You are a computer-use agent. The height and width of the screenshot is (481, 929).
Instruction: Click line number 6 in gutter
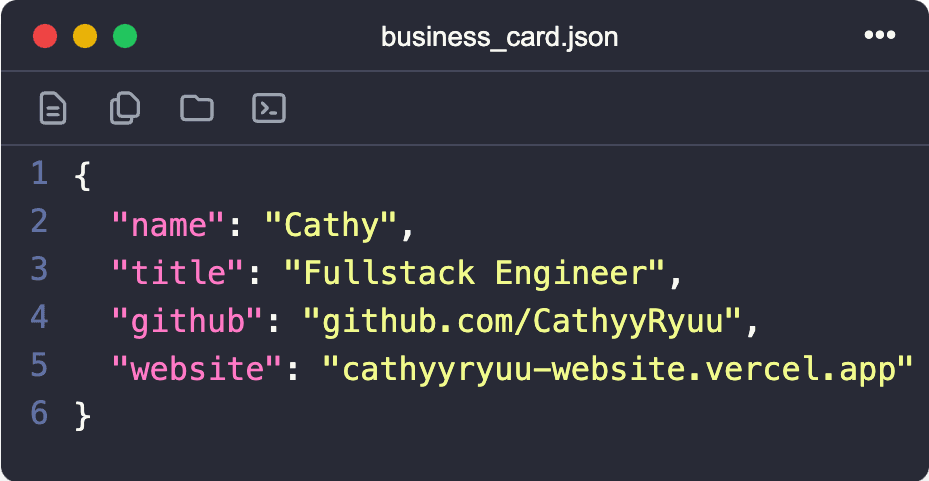pos(39,413)
